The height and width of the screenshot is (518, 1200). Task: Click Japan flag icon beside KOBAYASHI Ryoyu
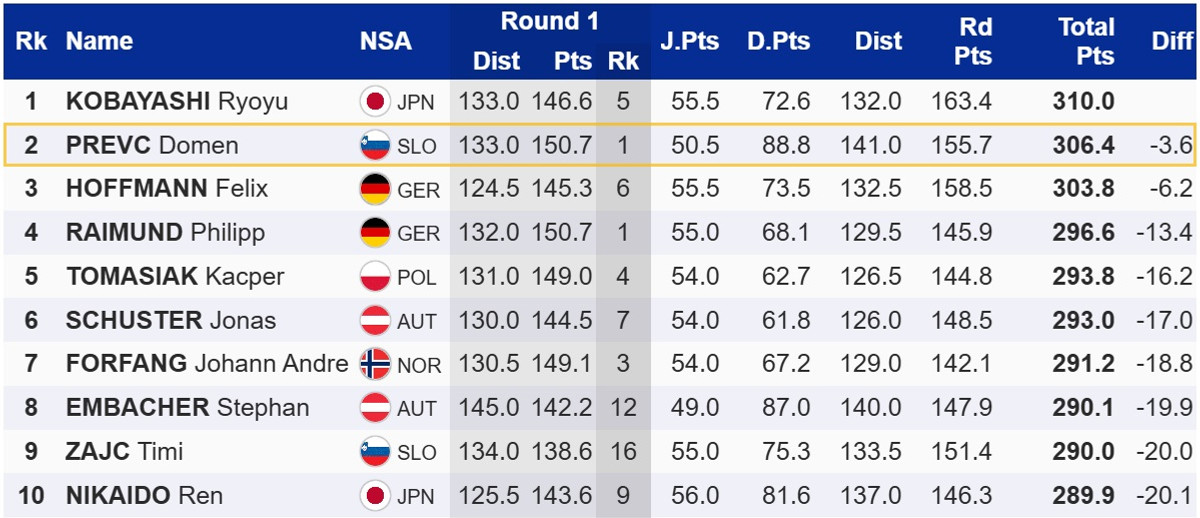(375, 101)
